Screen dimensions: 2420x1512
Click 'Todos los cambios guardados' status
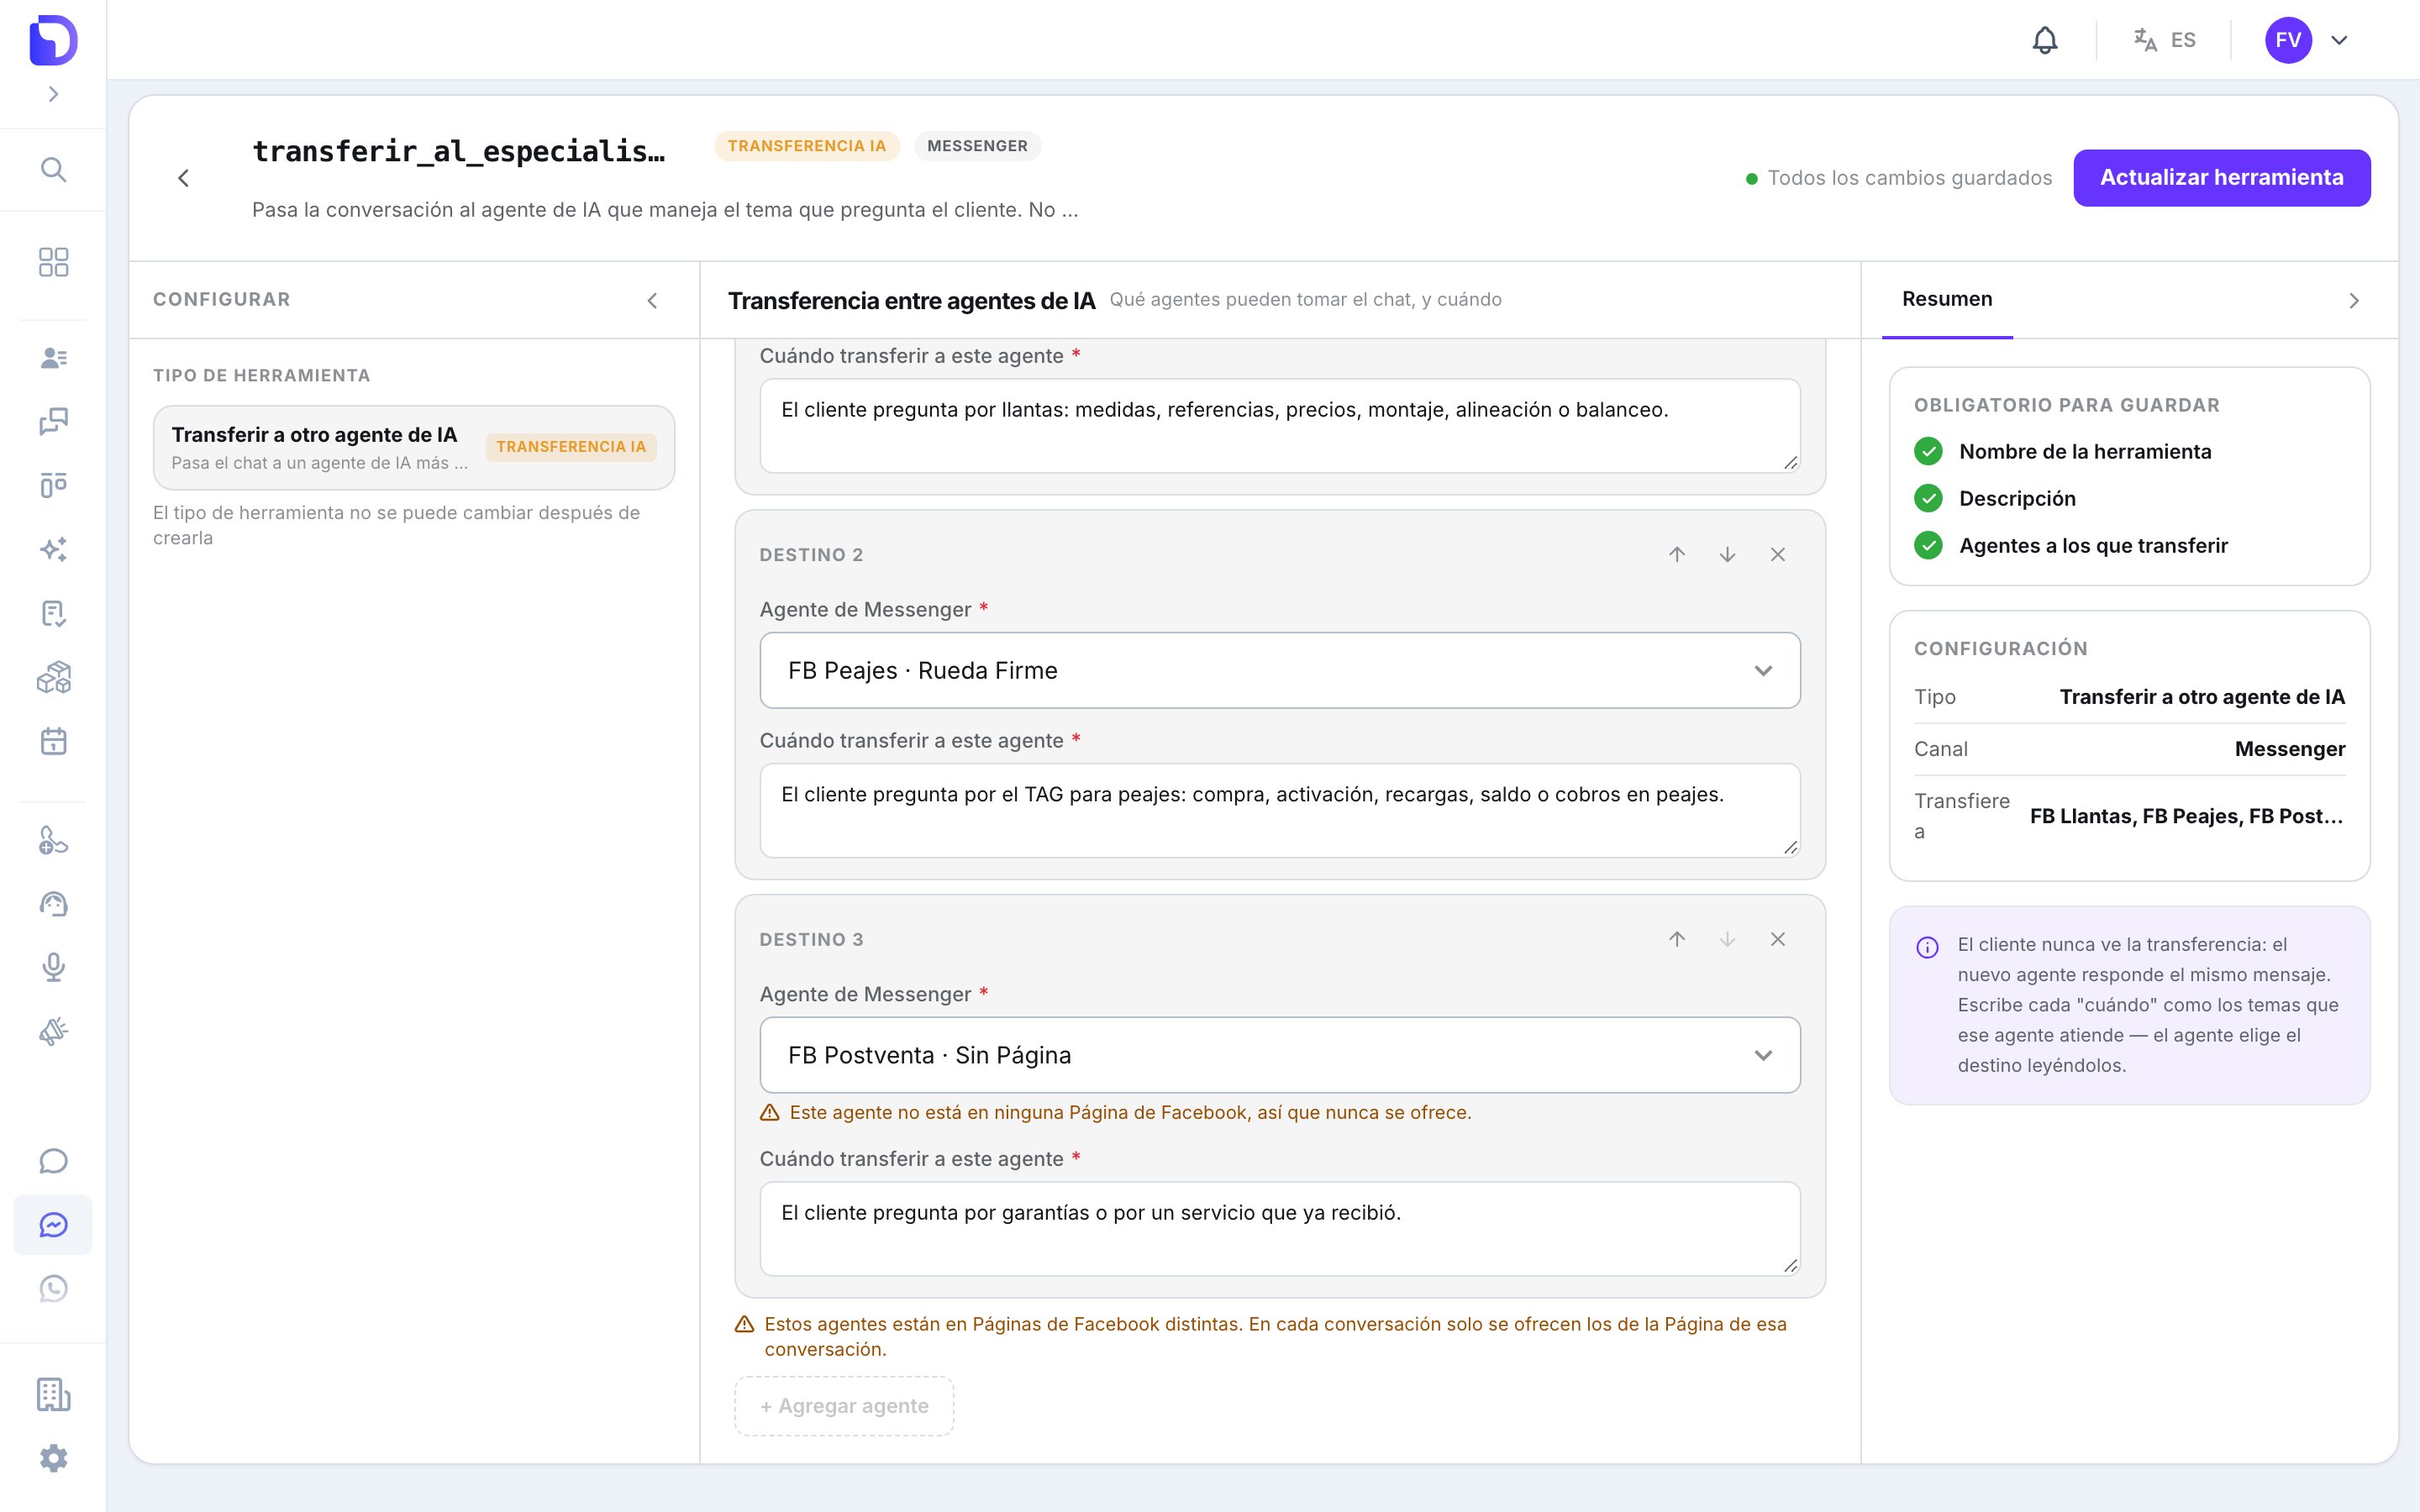1898,178
